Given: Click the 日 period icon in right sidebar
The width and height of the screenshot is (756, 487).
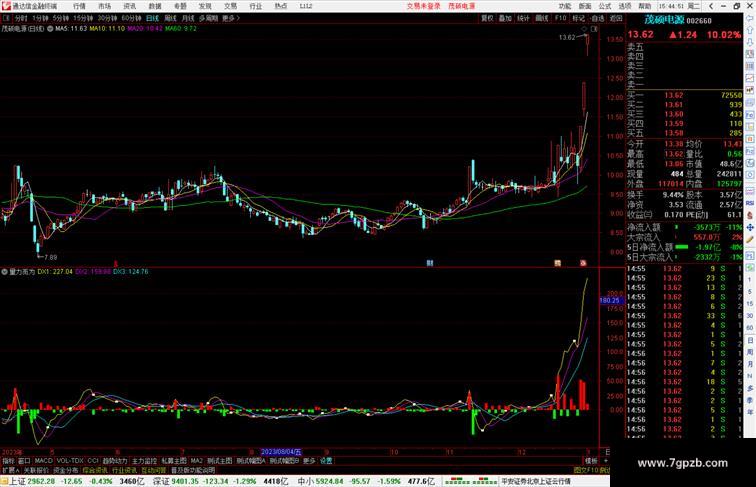Looking at the screenshot, I should pos(750,340).
